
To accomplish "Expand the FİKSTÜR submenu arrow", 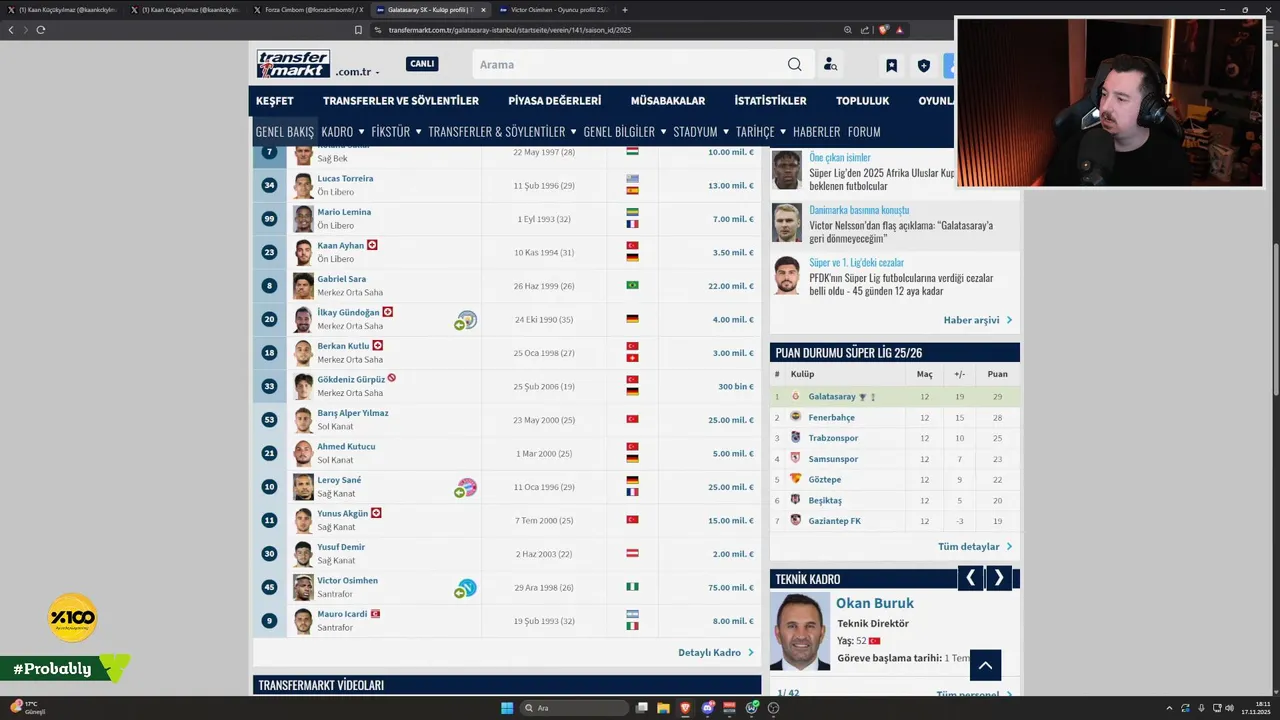I will [x=418, y=131].
